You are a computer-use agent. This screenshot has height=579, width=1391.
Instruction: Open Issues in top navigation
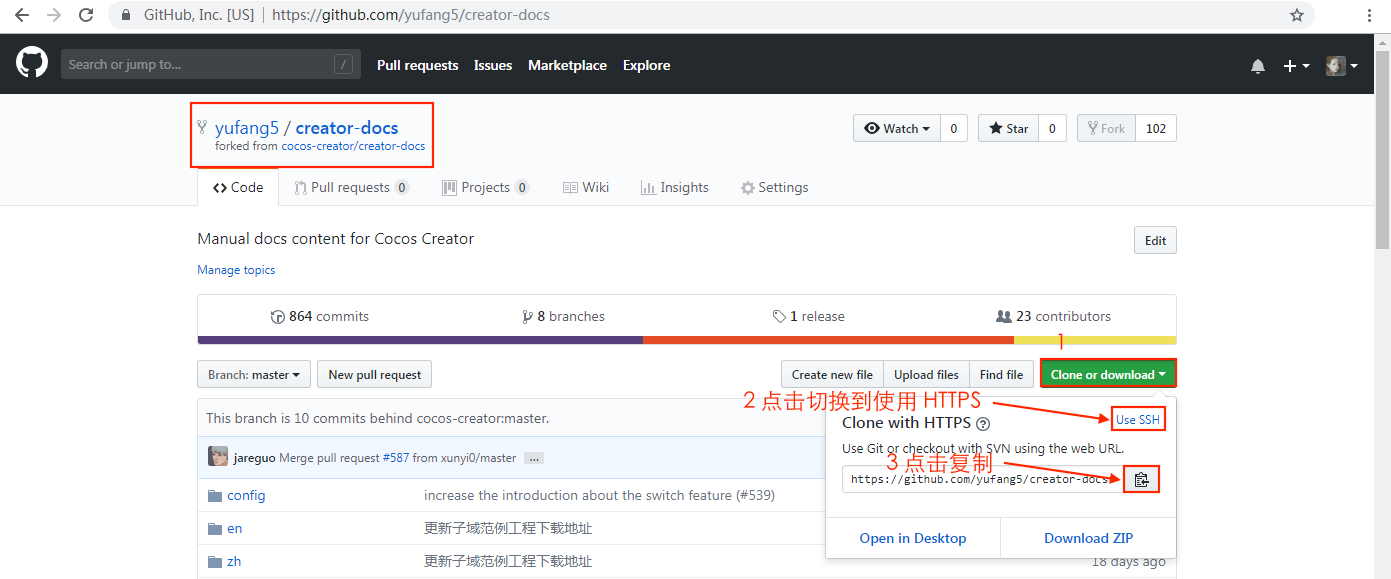pos(493,65)
